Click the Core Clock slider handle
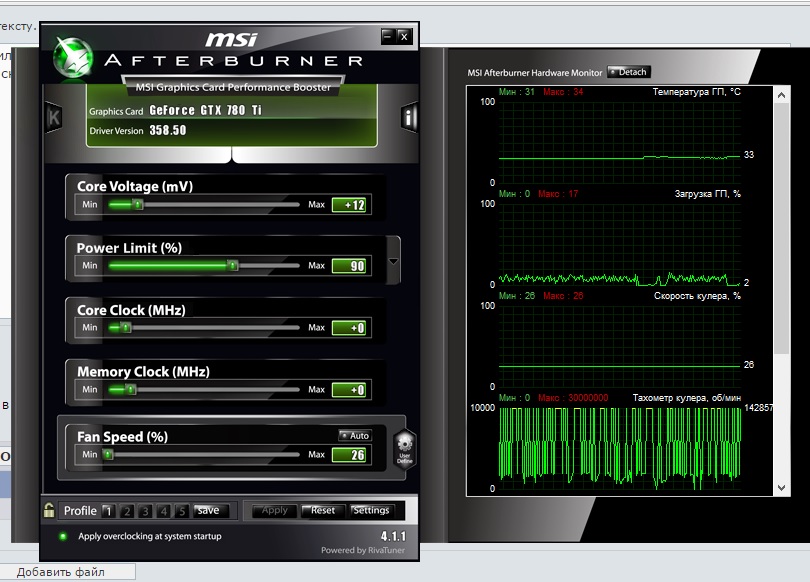The width and height of the screenshot is (810, 582). pyautogui.click(x=126, y=327)
